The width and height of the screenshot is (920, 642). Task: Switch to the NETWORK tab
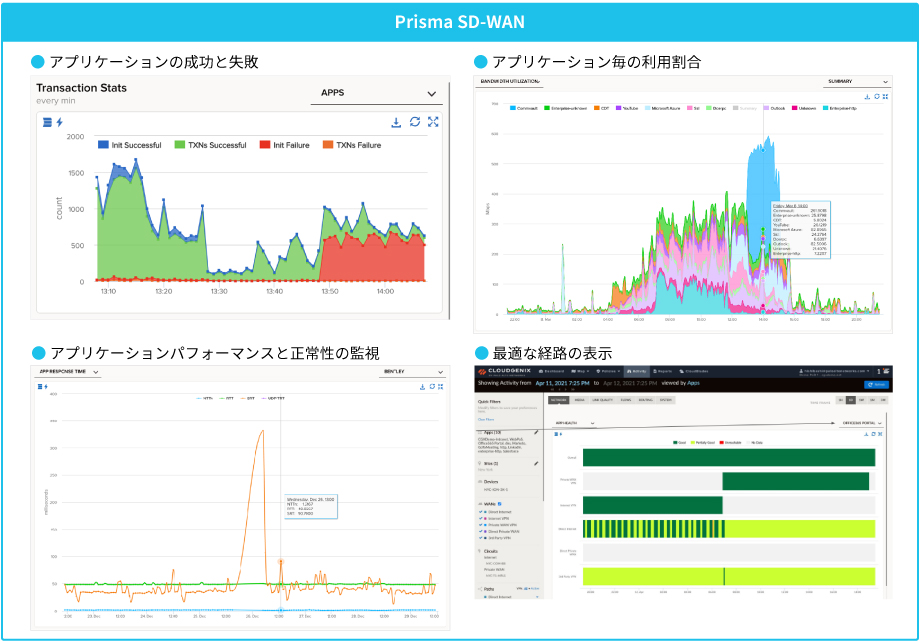559,400
